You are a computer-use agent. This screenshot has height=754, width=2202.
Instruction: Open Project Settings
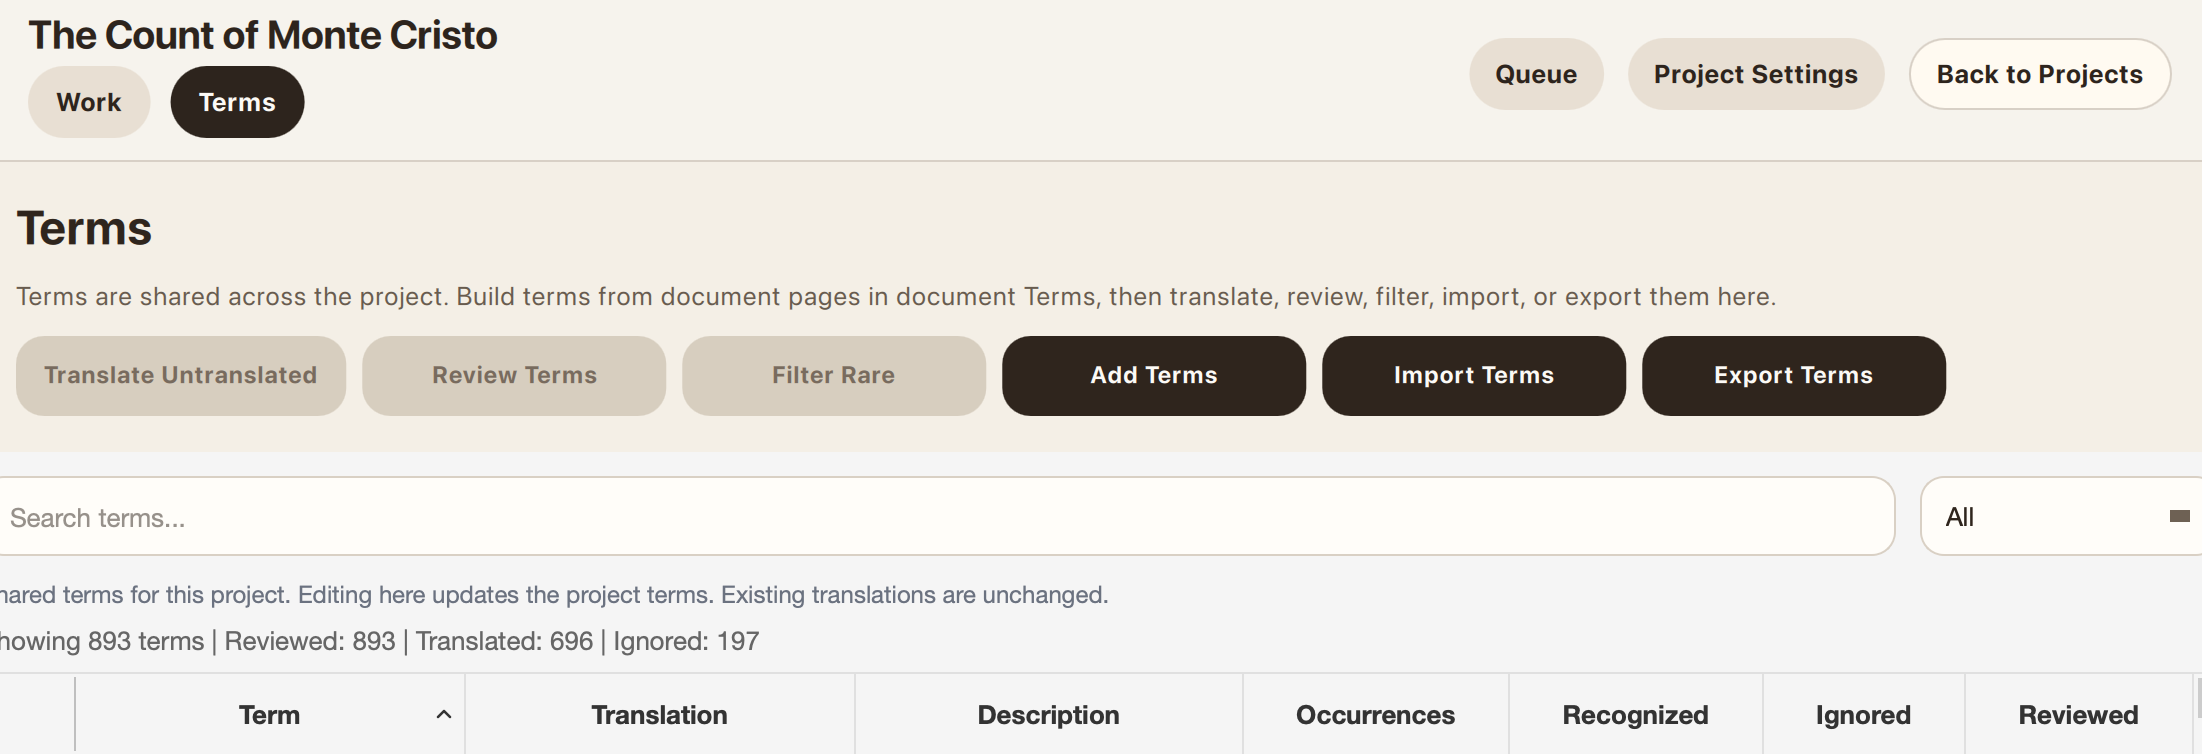(1756, 74)
